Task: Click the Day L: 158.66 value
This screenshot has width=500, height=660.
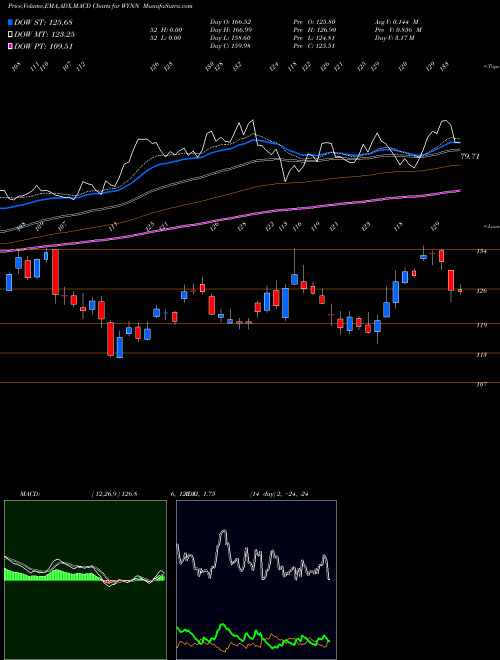Action: click(x=230, y=38)
